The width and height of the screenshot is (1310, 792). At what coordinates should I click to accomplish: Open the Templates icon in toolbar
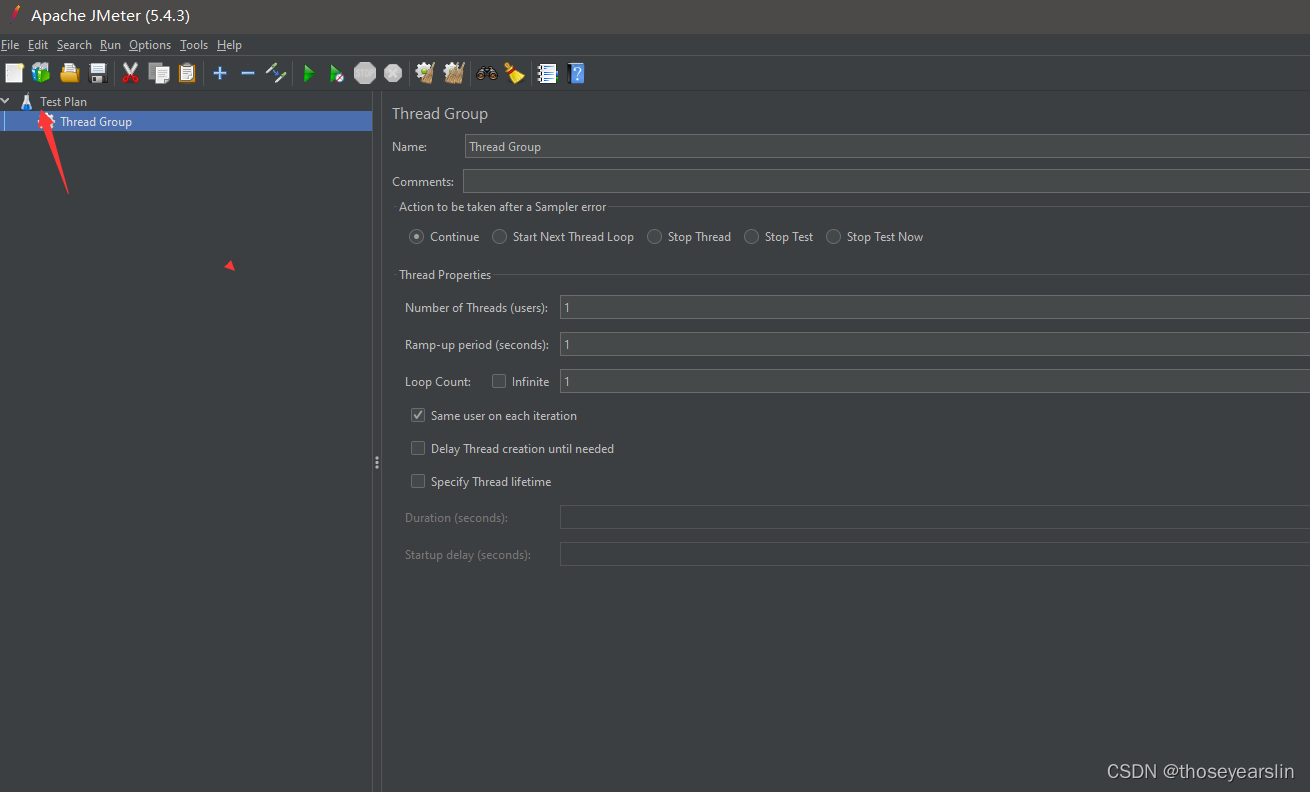(x=41, y=73)
